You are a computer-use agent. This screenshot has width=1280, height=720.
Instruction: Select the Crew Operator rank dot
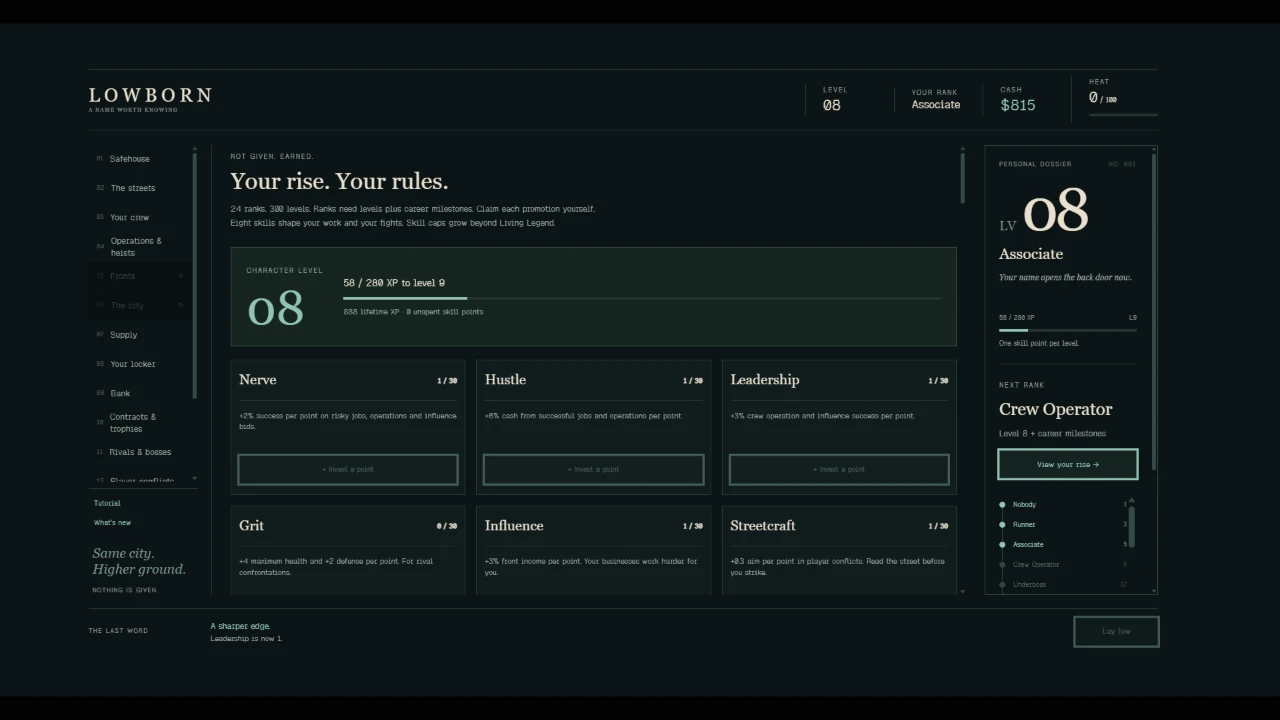click(1002, 565)
